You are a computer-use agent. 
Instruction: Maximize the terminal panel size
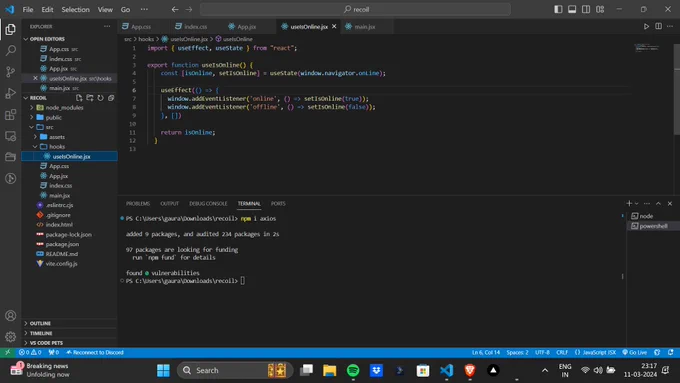coord(658,203)
